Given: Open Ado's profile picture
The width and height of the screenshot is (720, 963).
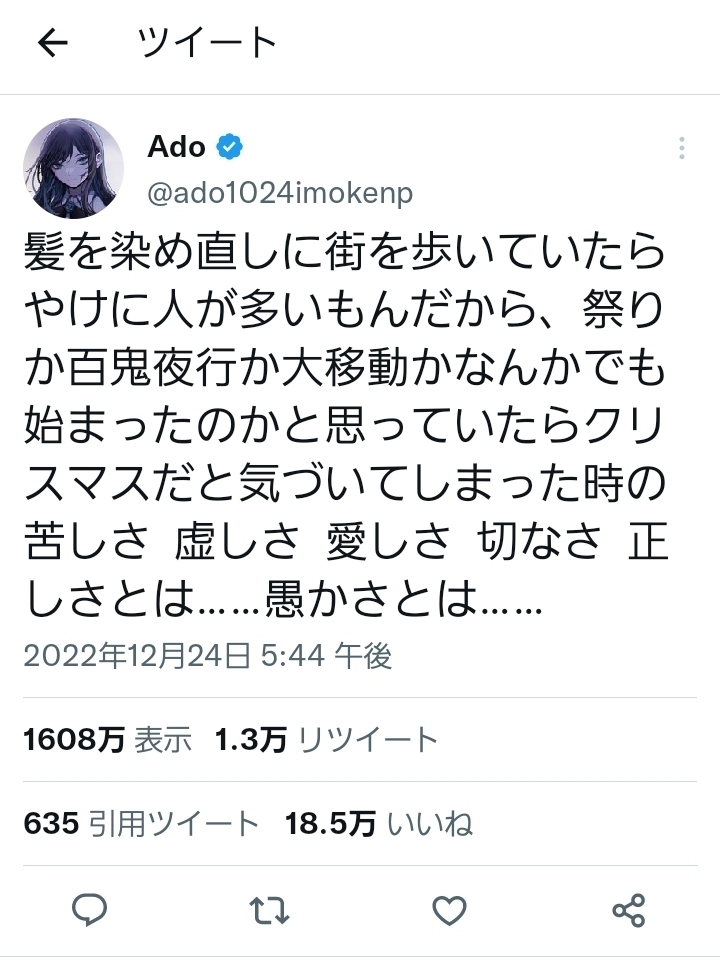Looking at the screenshot, I should [x=73, y=168].
